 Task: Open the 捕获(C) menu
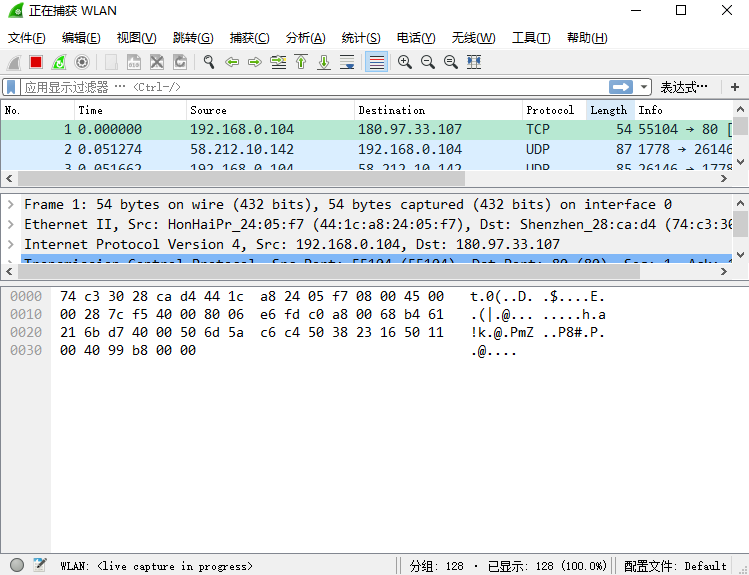(x=249, y=38)
